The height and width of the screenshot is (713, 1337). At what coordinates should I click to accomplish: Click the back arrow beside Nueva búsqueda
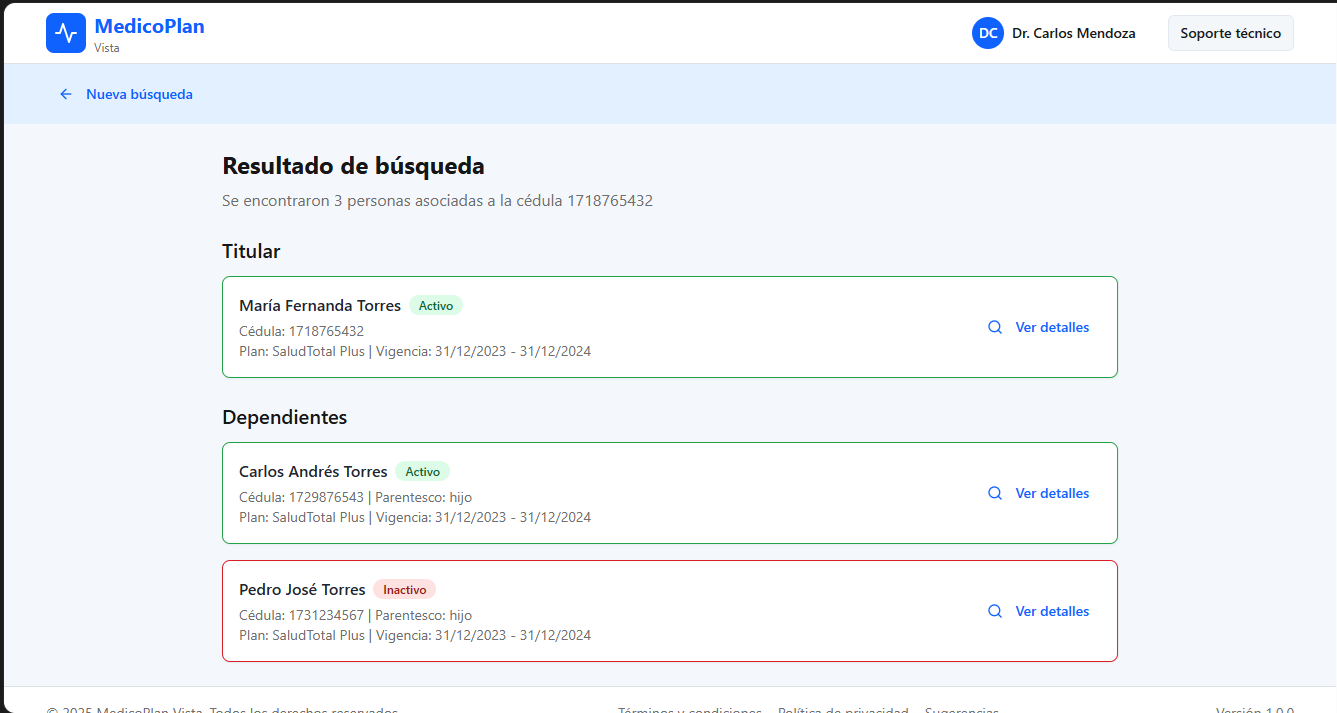click(x=66, y=94)
